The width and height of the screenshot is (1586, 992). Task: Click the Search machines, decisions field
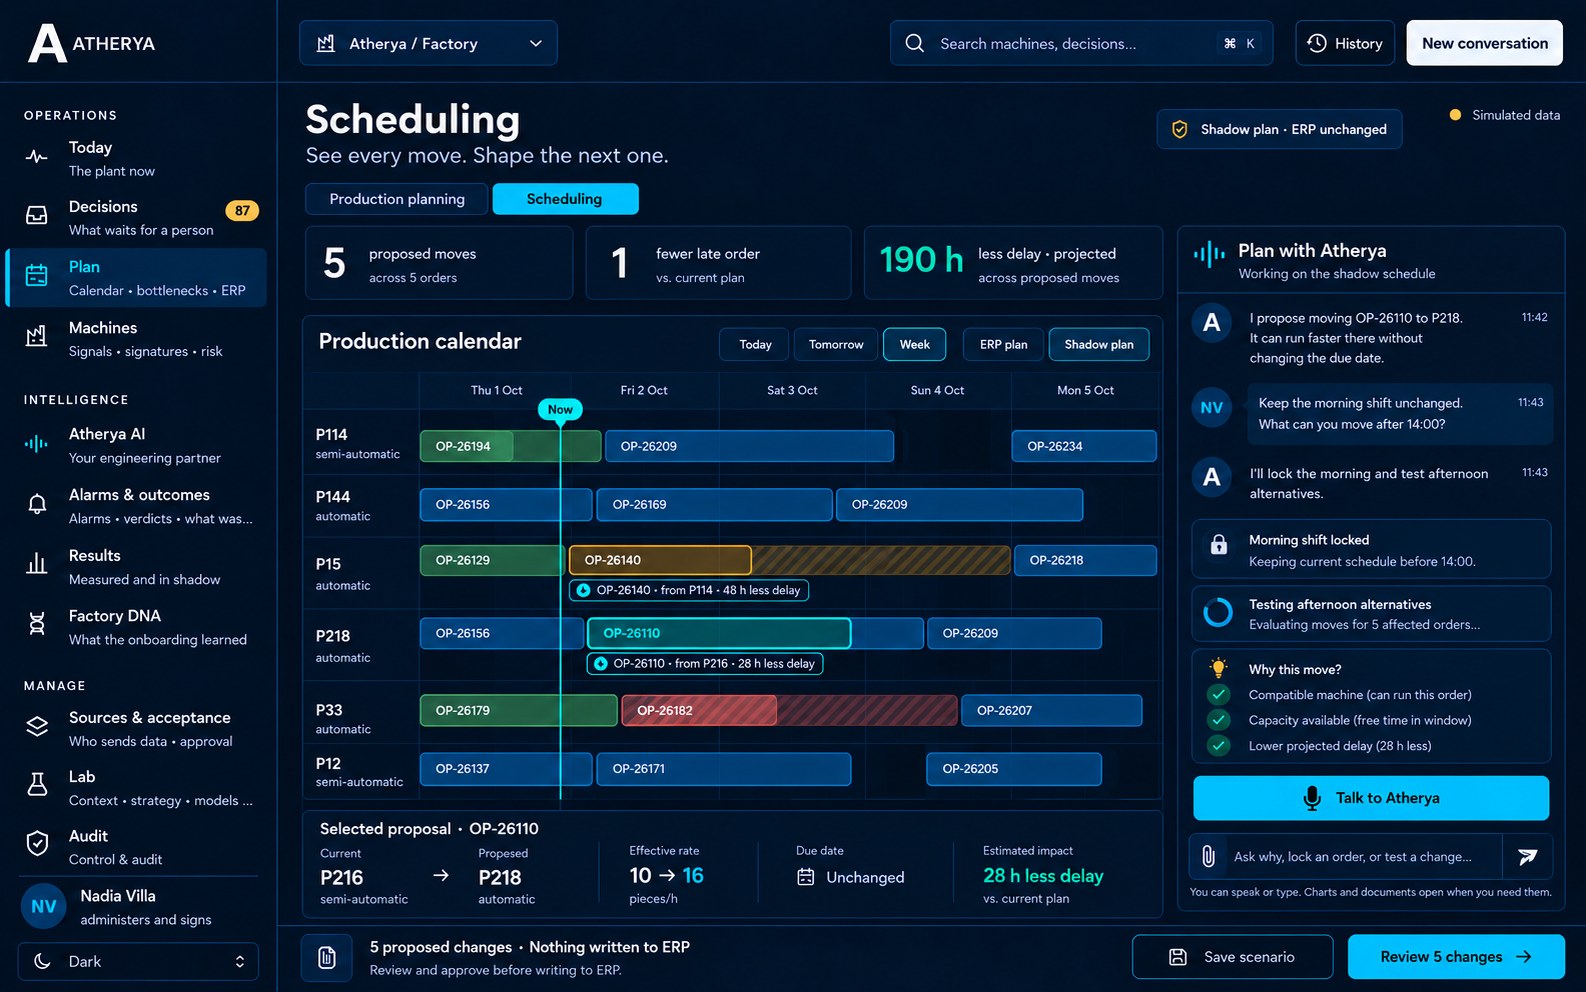[1081, 44]
